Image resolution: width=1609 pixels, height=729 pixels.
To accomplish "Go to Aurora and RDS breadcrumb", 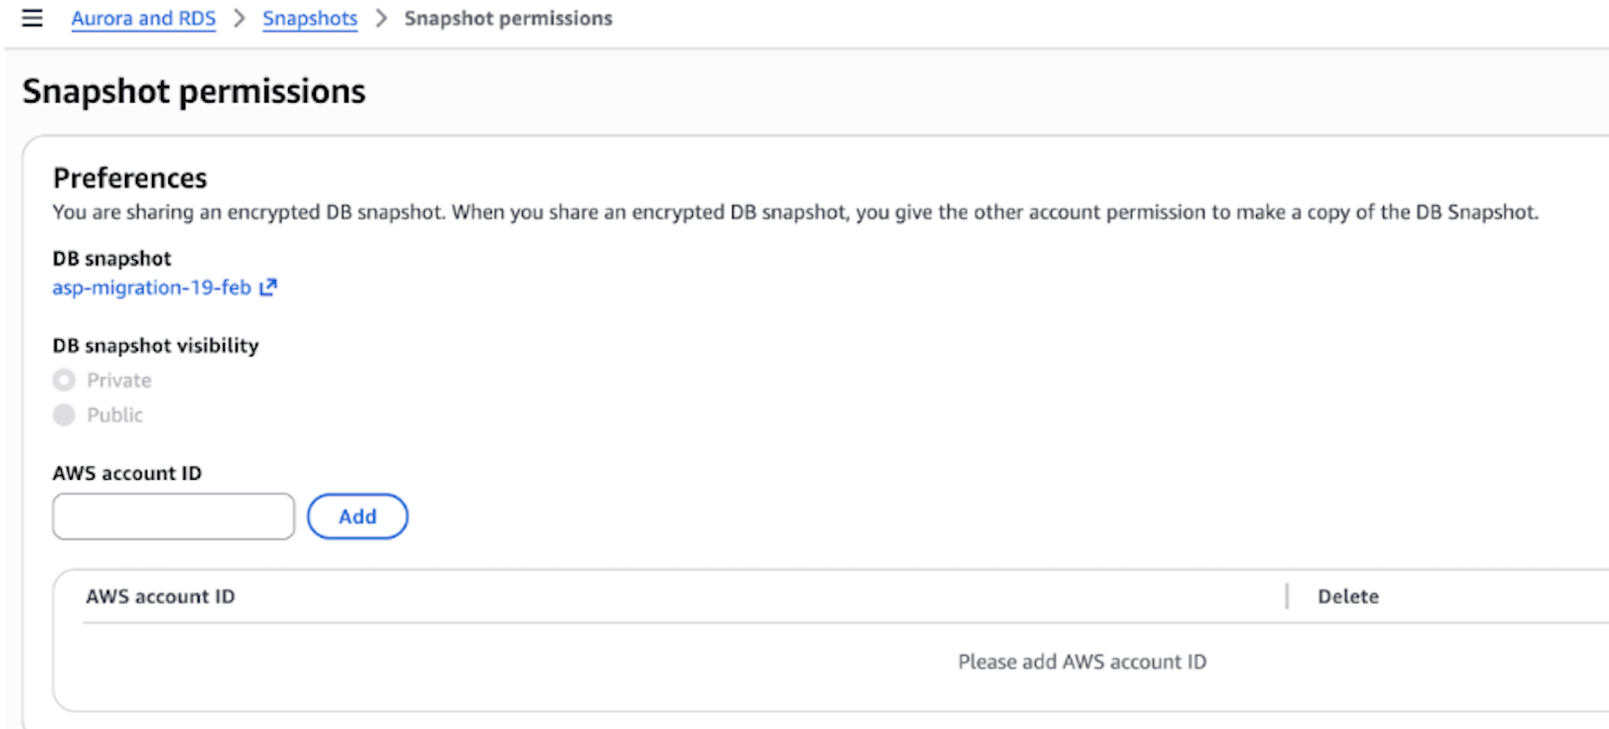I will [143, 18].
